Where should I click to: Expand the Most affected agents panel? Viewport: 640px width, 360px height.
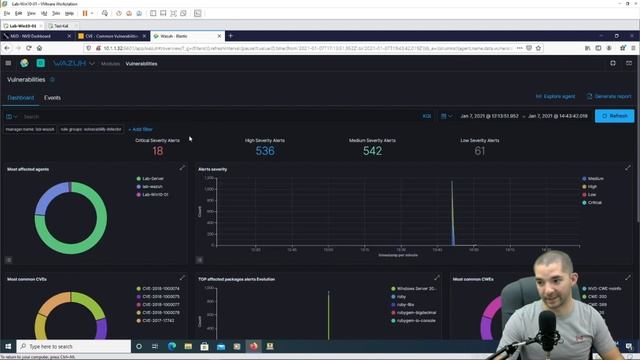[182, 168]
